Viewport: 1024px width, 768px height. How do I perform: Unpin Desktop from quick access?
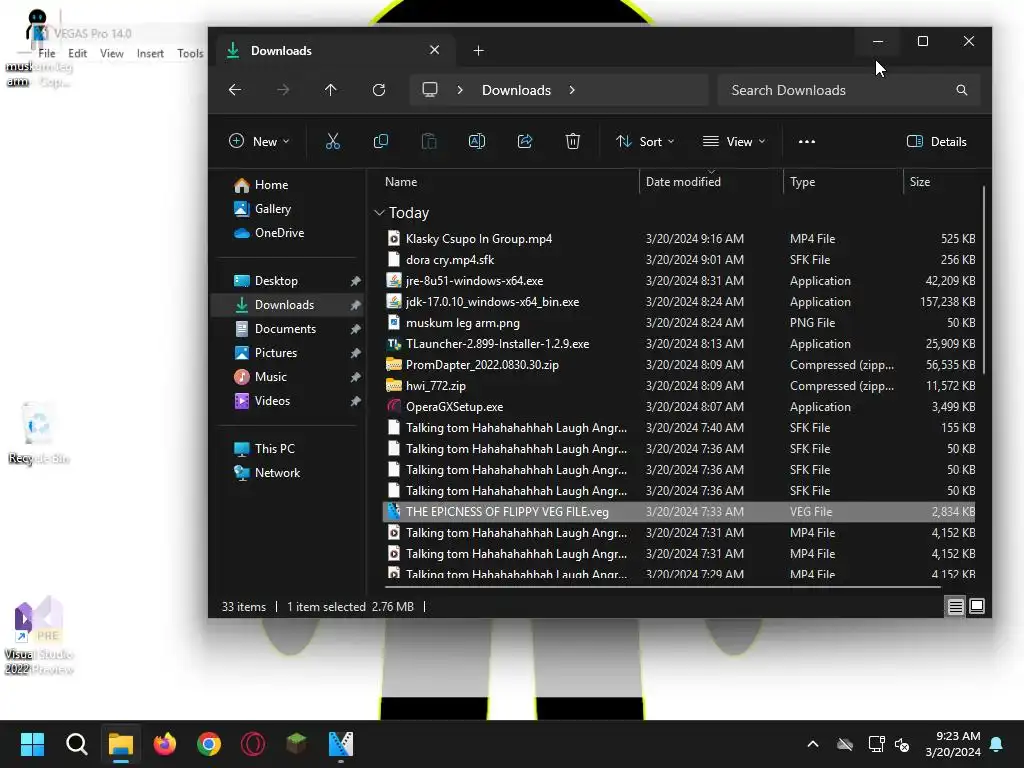[x=355, y=281]
